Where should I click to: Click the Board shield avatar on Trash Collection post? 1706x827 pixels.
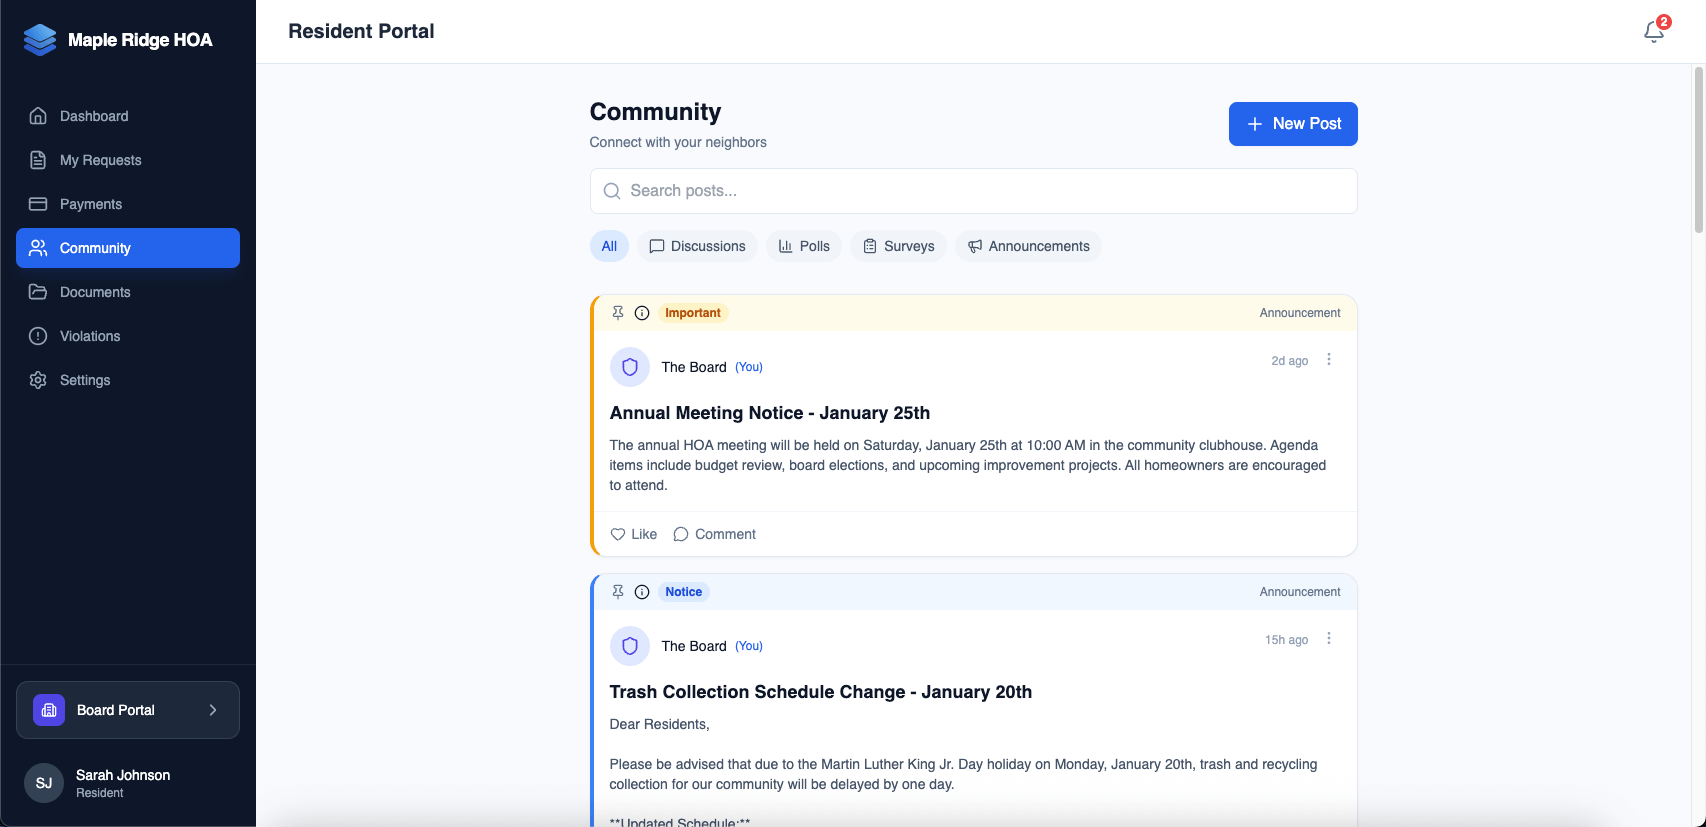tap(630, 646)
